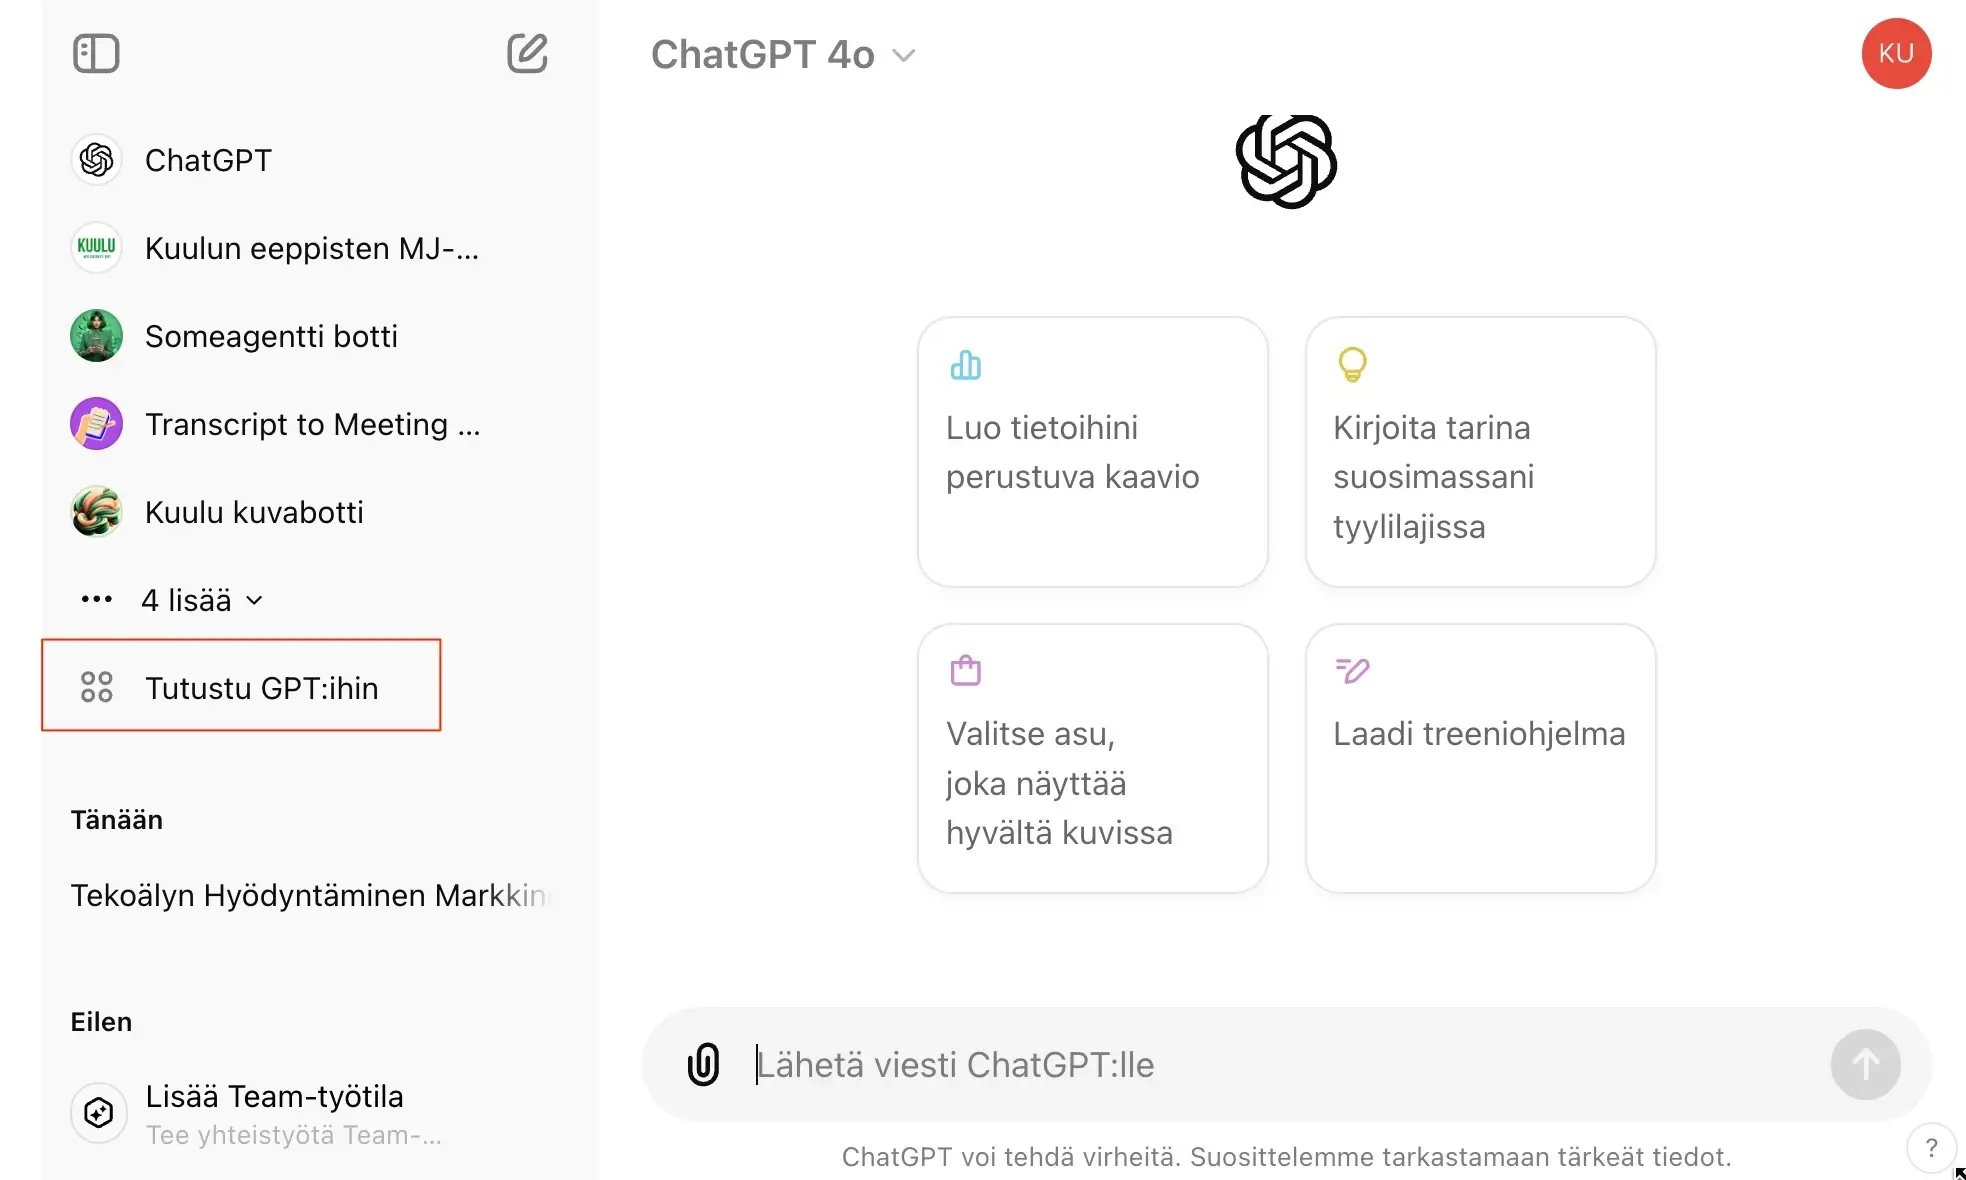The width and height of the screenshot is (1966, 1180).
Task: Click the OpenAI logo above the suggestions
Action: click(1285, 162)
